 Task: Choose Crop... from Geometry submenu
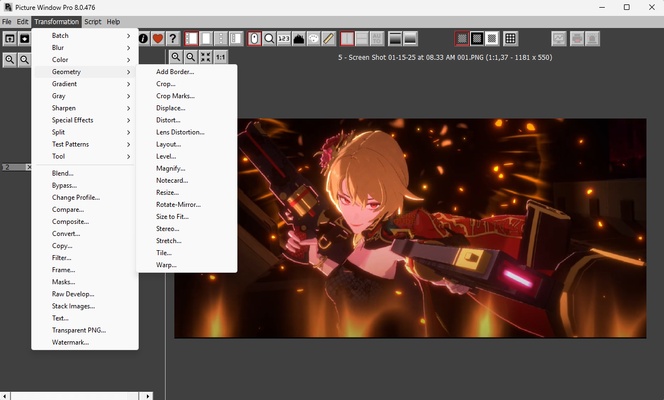point(186,84)
